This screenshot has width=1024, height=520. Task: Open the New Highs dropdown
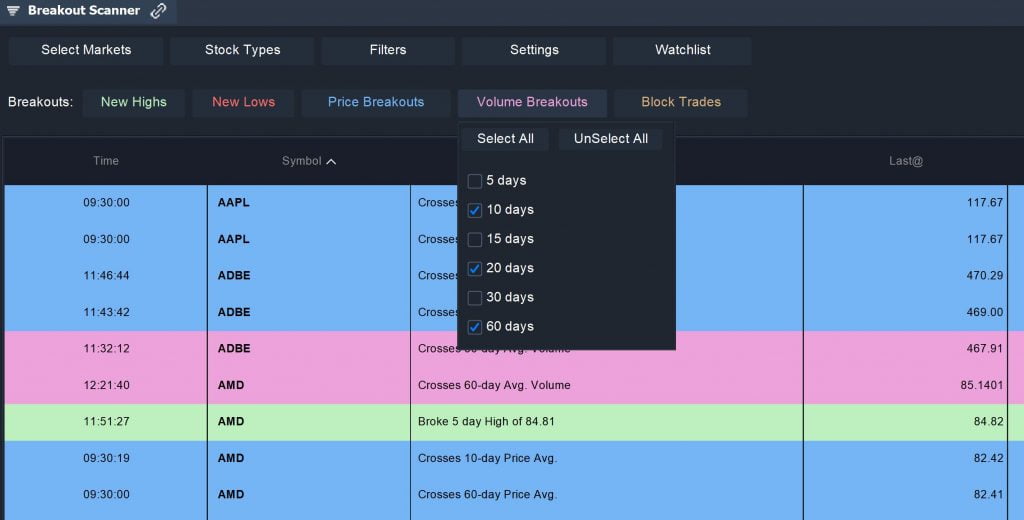134,102
